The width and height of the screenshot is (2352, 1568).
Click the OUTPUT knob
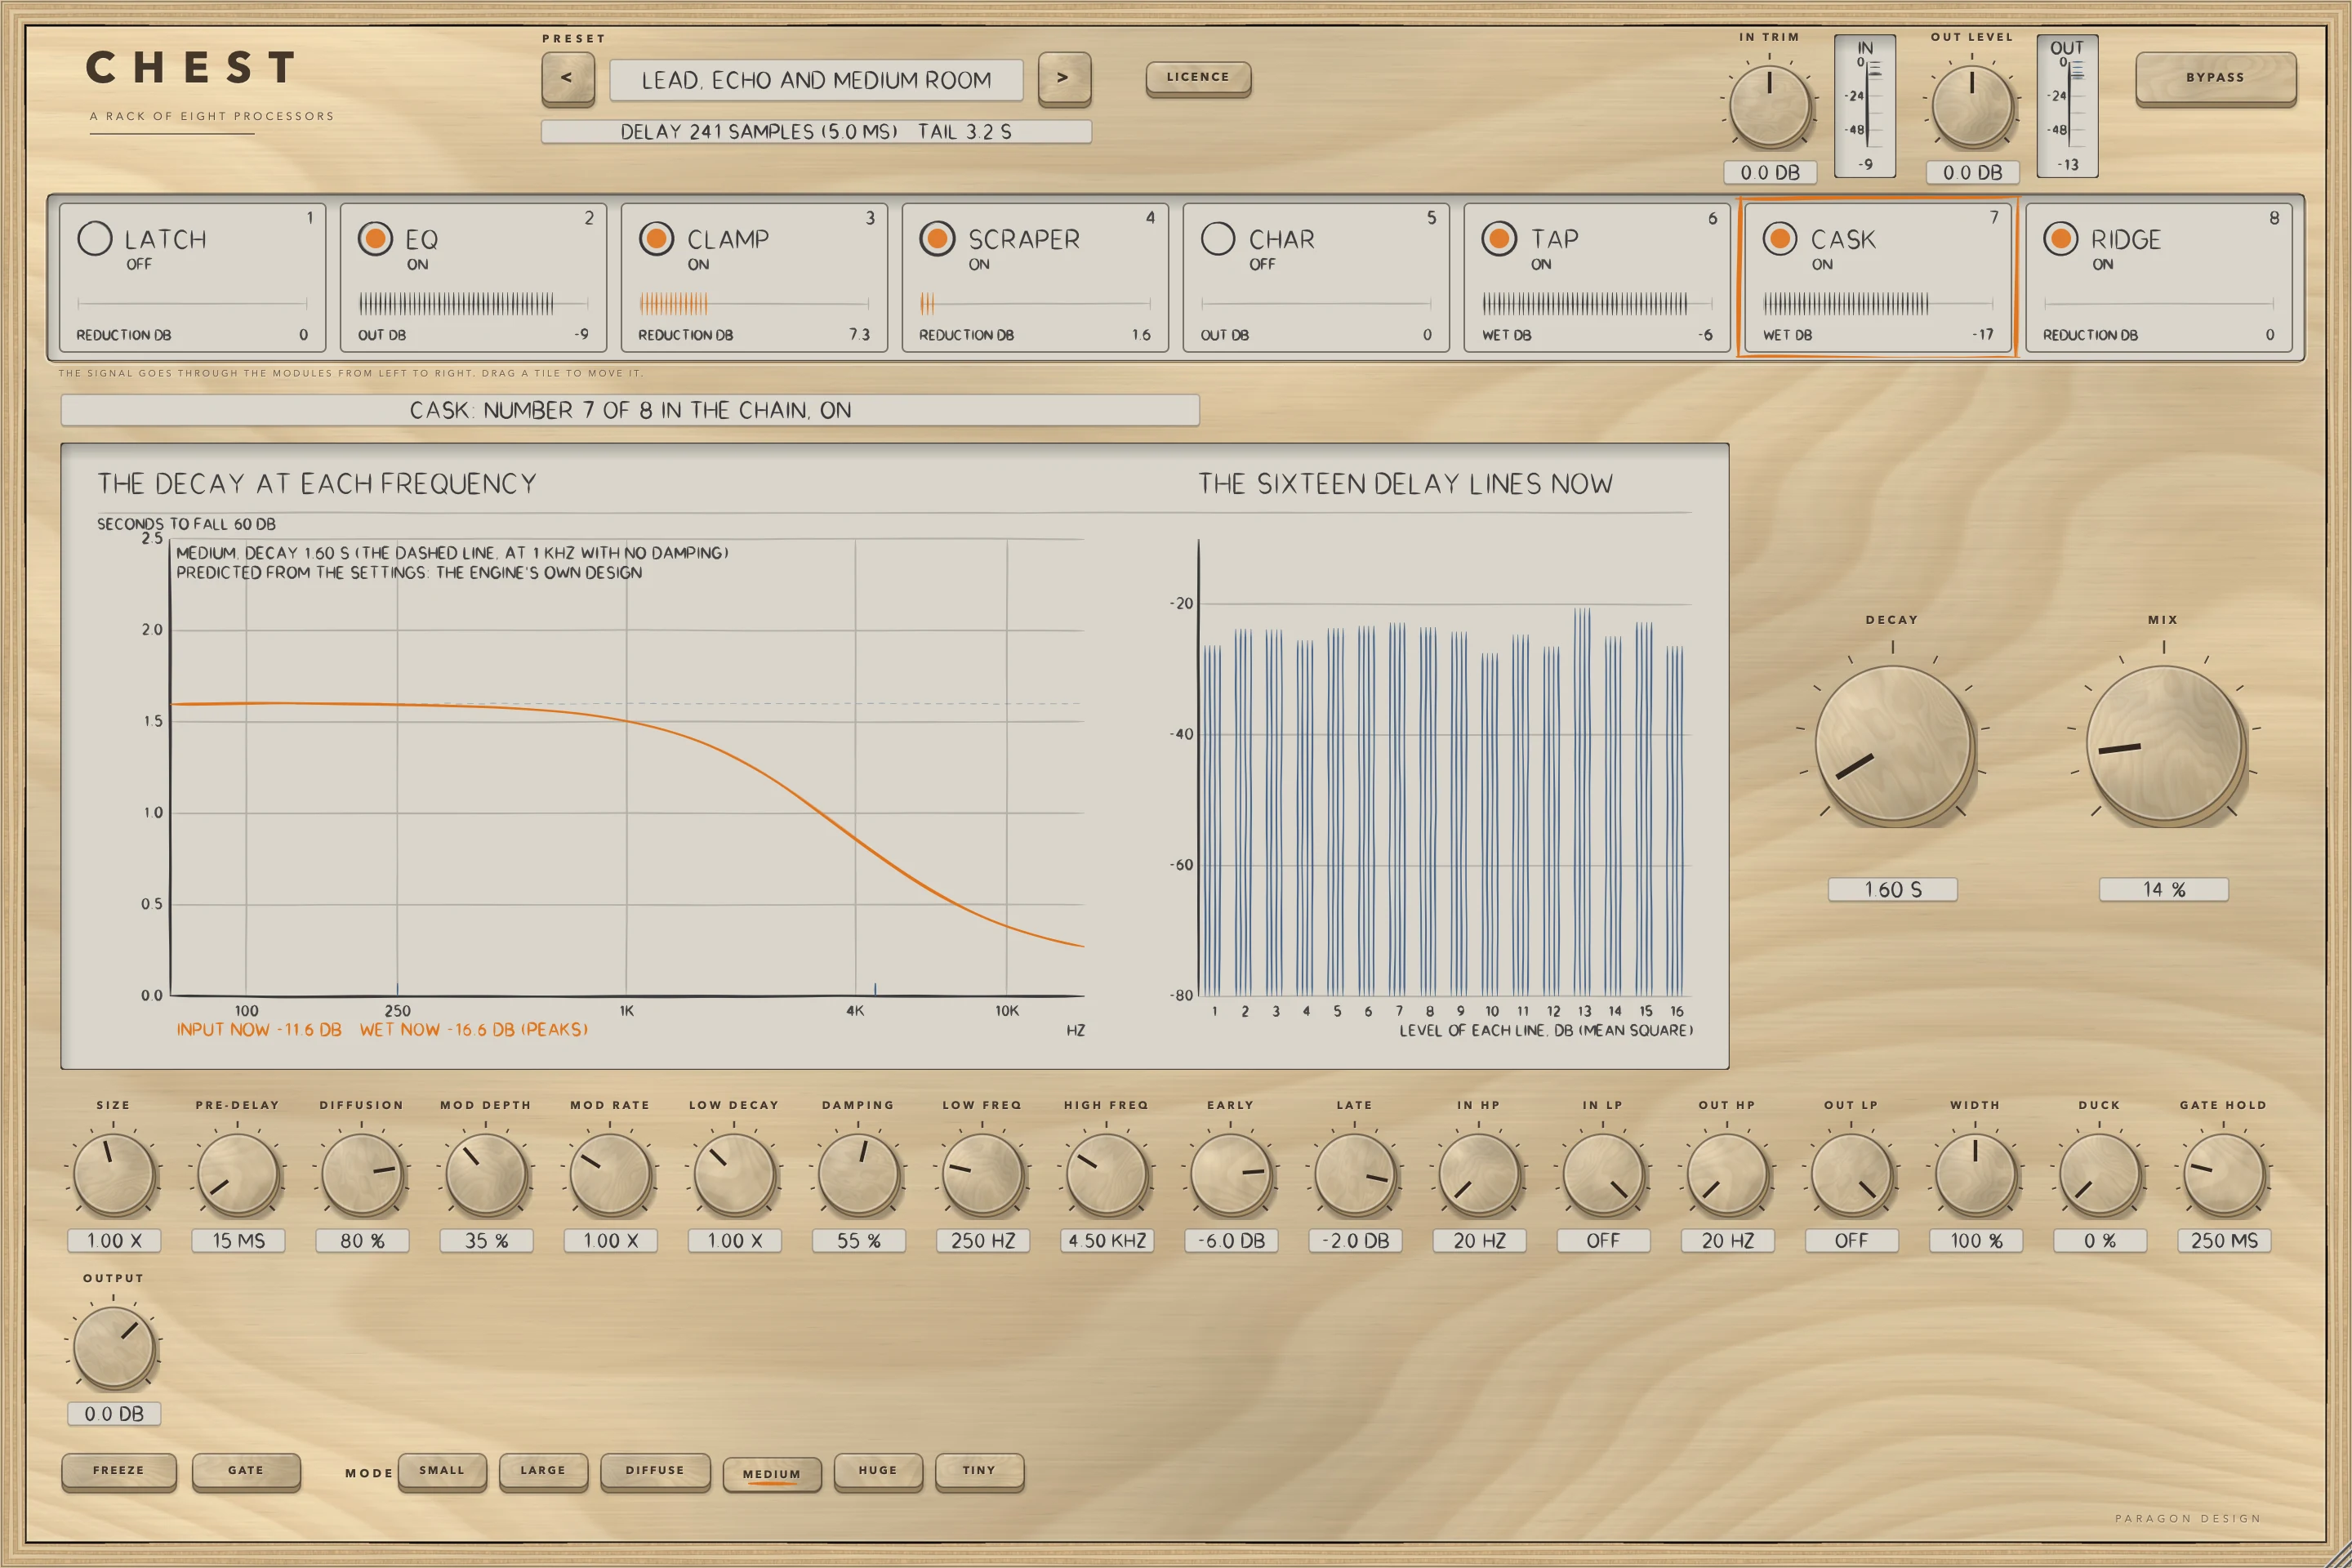pyautogui.click(x=114, y=1347)
